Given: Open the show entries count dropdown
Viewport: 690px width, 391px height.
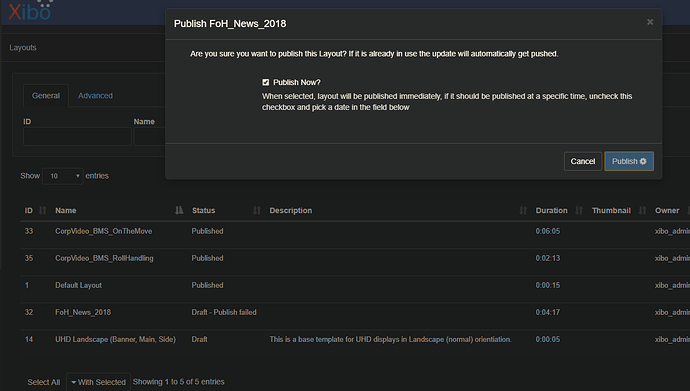Looking at the screenshot, I should pyautogui.click(x=62, y=176).
